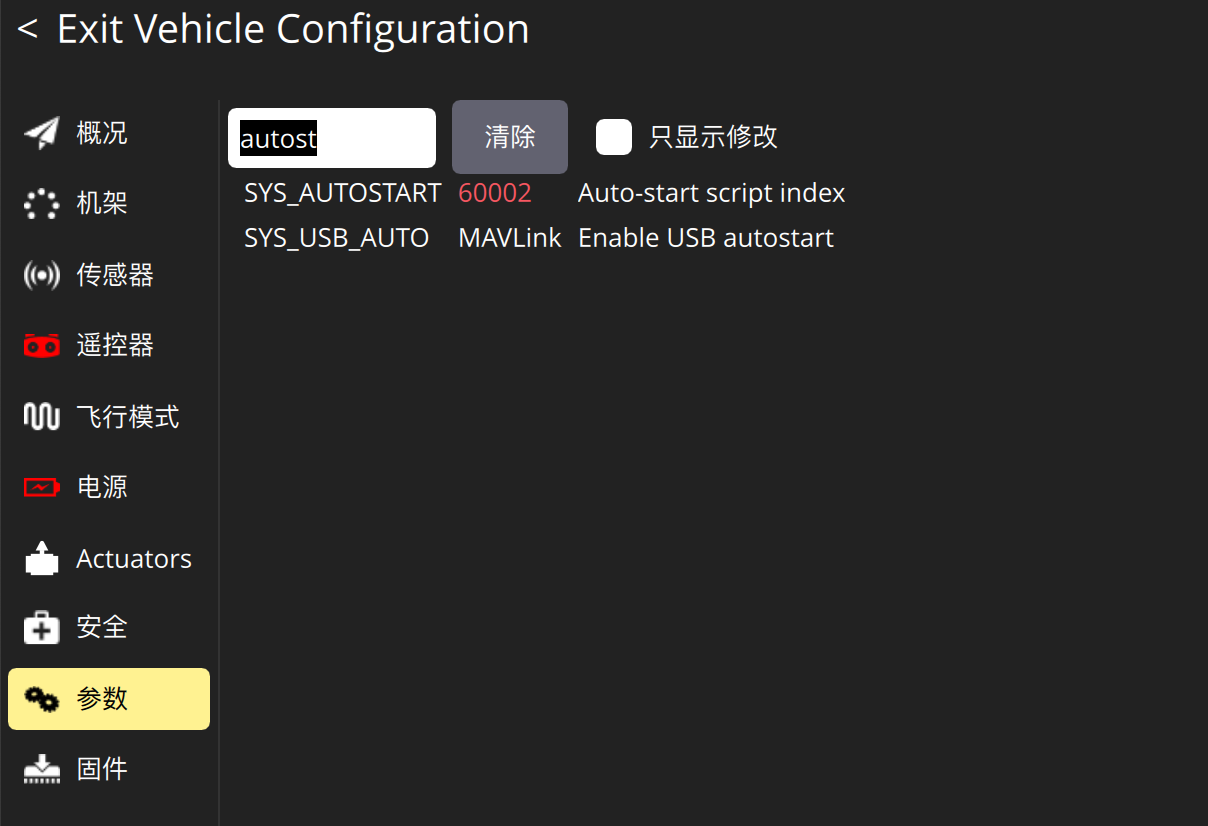Viewport: 1208px width, 826px height.
Task: Open the 传感器 sensors tab label
Action: point(115,275)
